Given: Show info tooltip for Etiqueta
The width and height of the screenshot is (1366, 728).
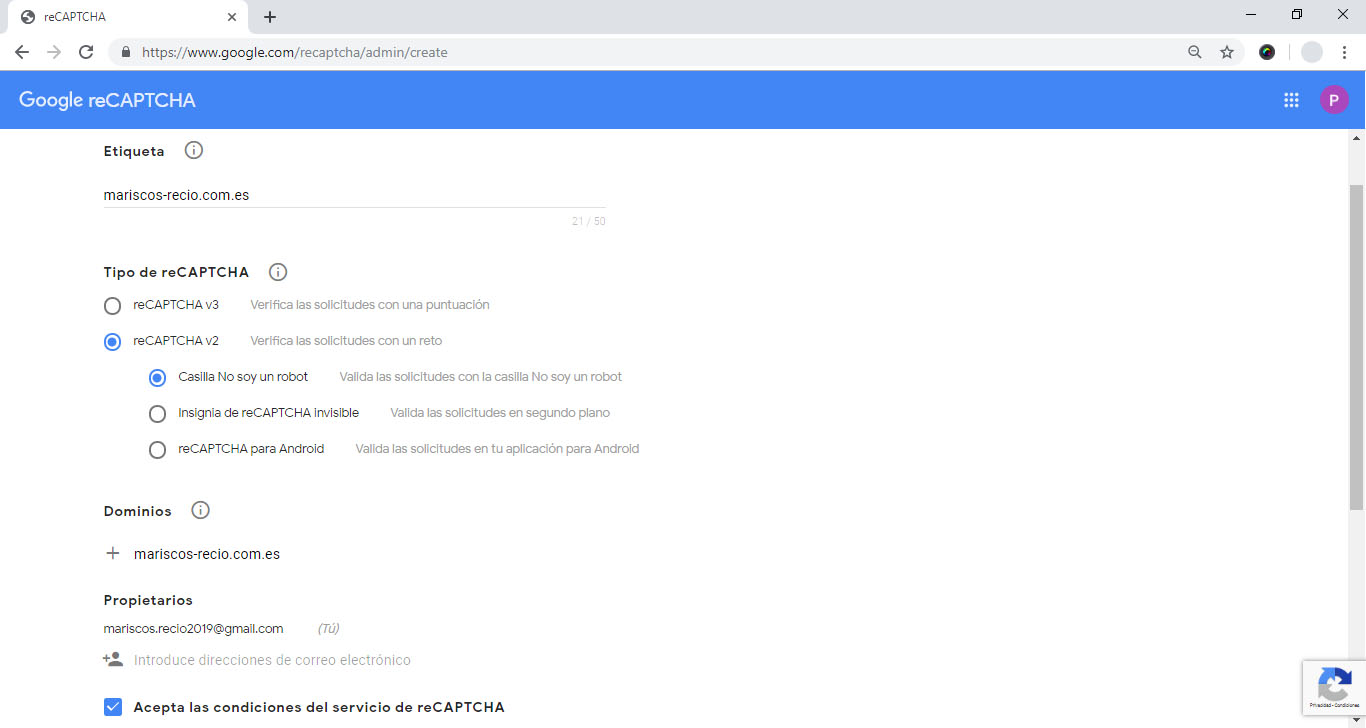Looking at the screenshot, I should click(x=194, y=151).
